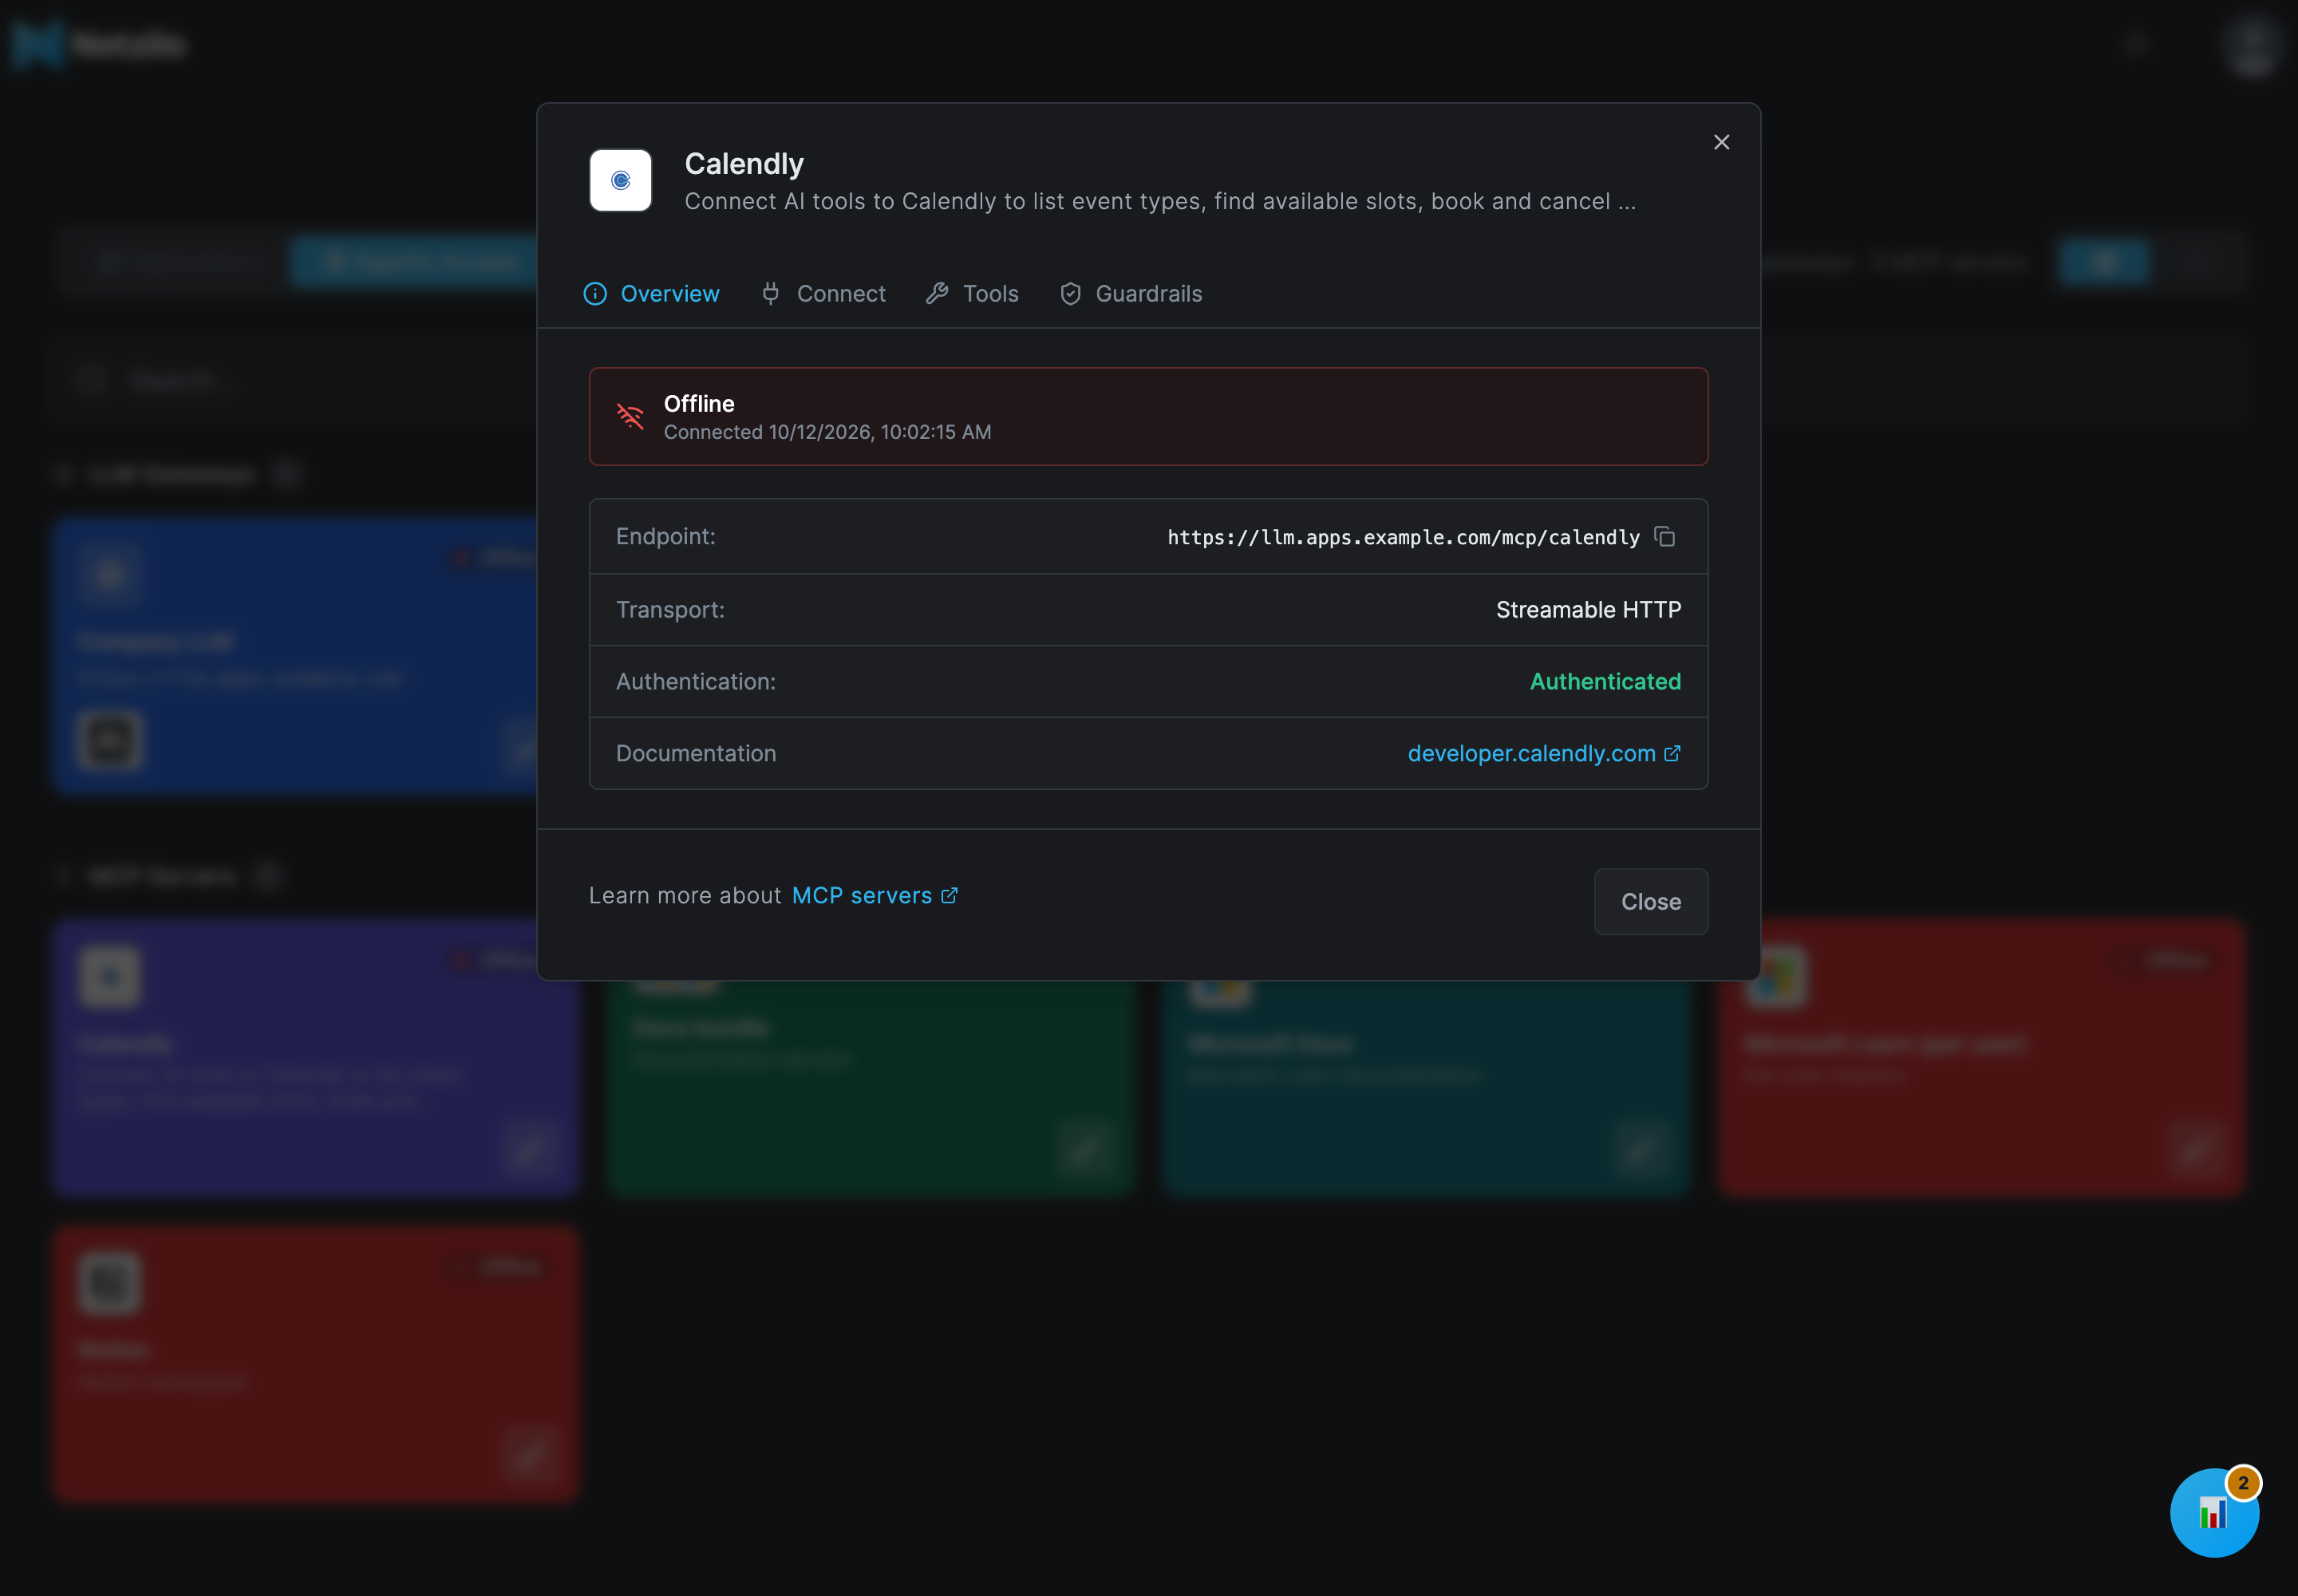This screenshot has width=2298, height=1596.
Task: Click the offline wifi status icon
Action: 630,416
